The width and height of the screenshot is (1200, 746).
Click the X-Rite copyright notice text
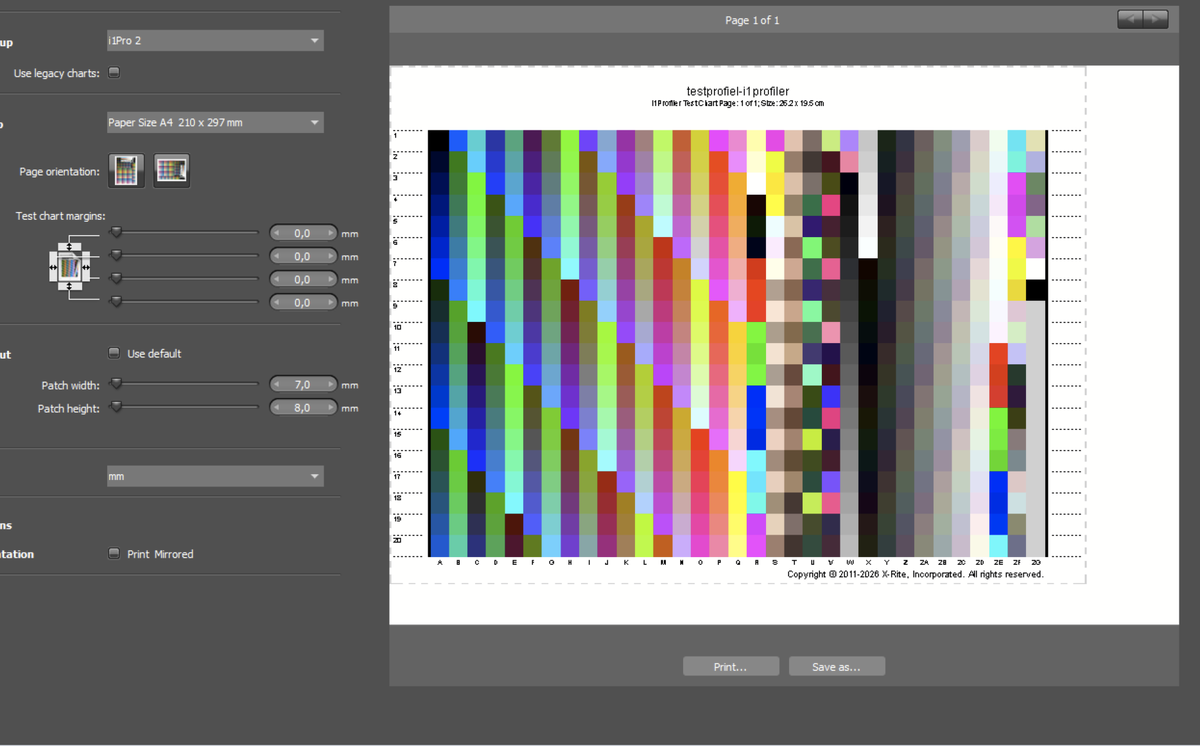pos(916,574)
